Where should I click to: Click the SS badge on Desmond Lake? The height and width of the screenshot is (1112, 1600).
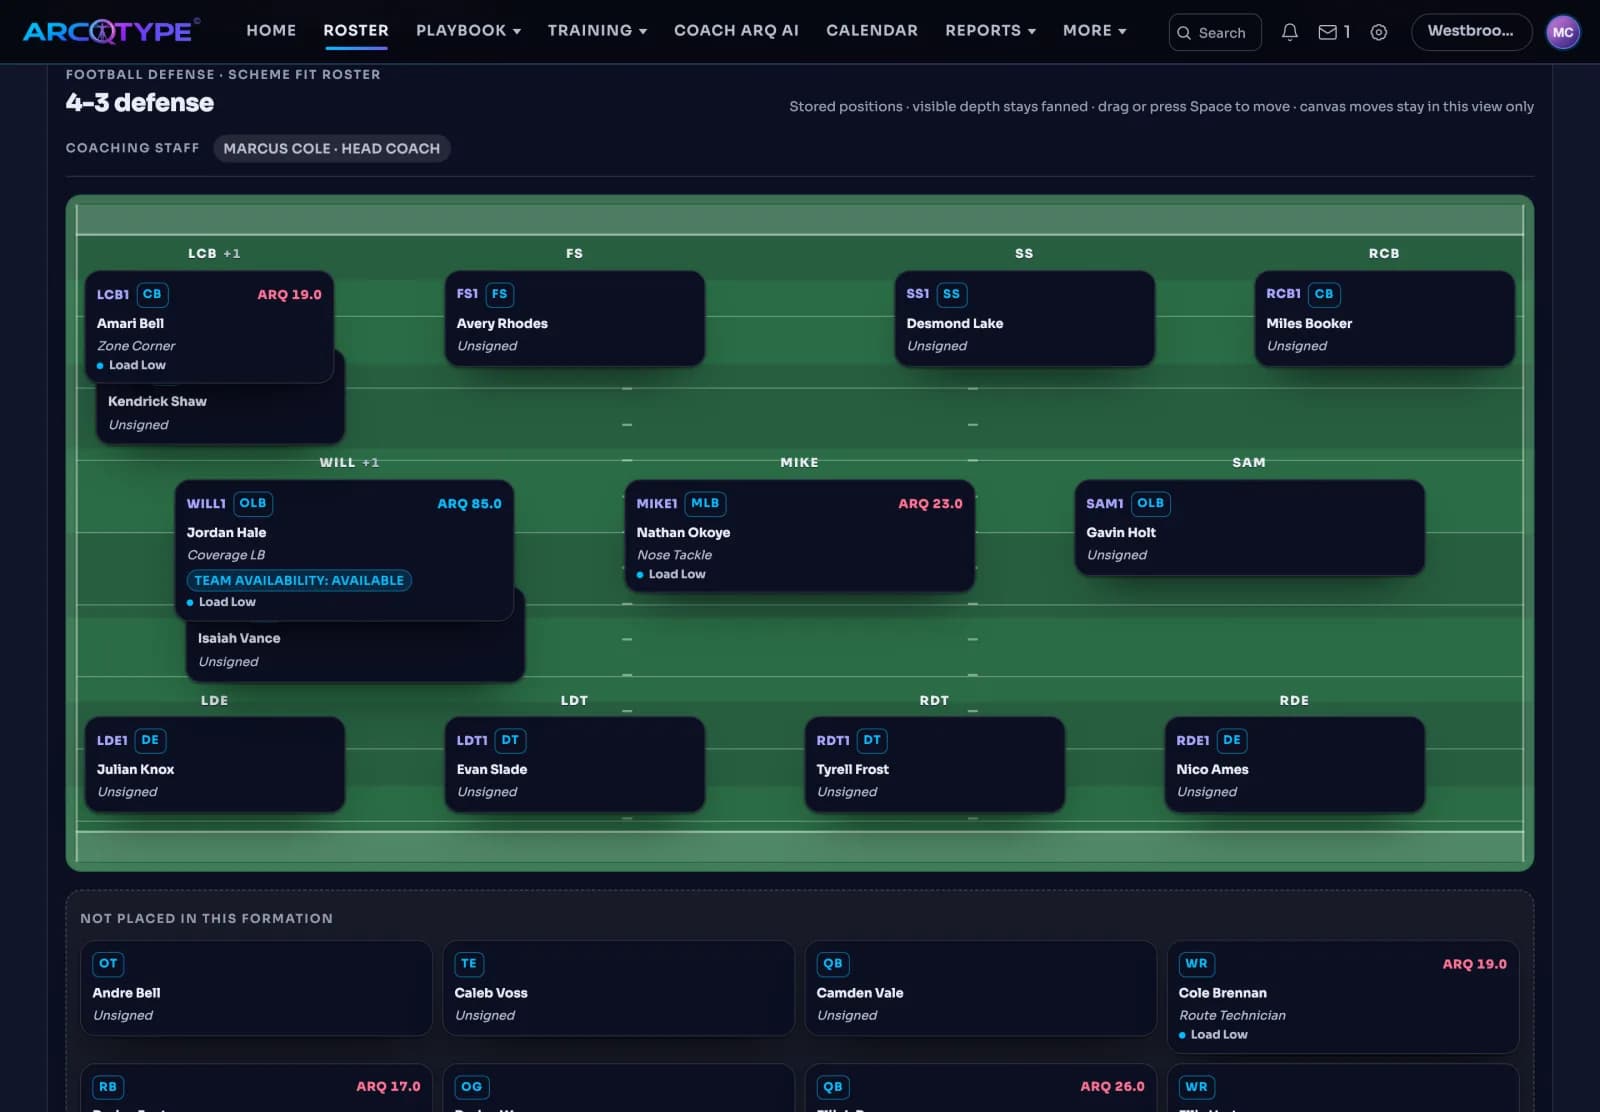(951, 294)
